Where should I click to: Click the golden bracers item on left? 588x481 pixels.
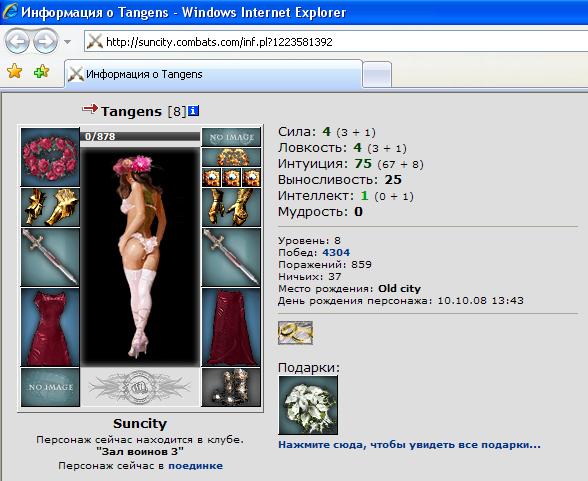click(50, 207)
